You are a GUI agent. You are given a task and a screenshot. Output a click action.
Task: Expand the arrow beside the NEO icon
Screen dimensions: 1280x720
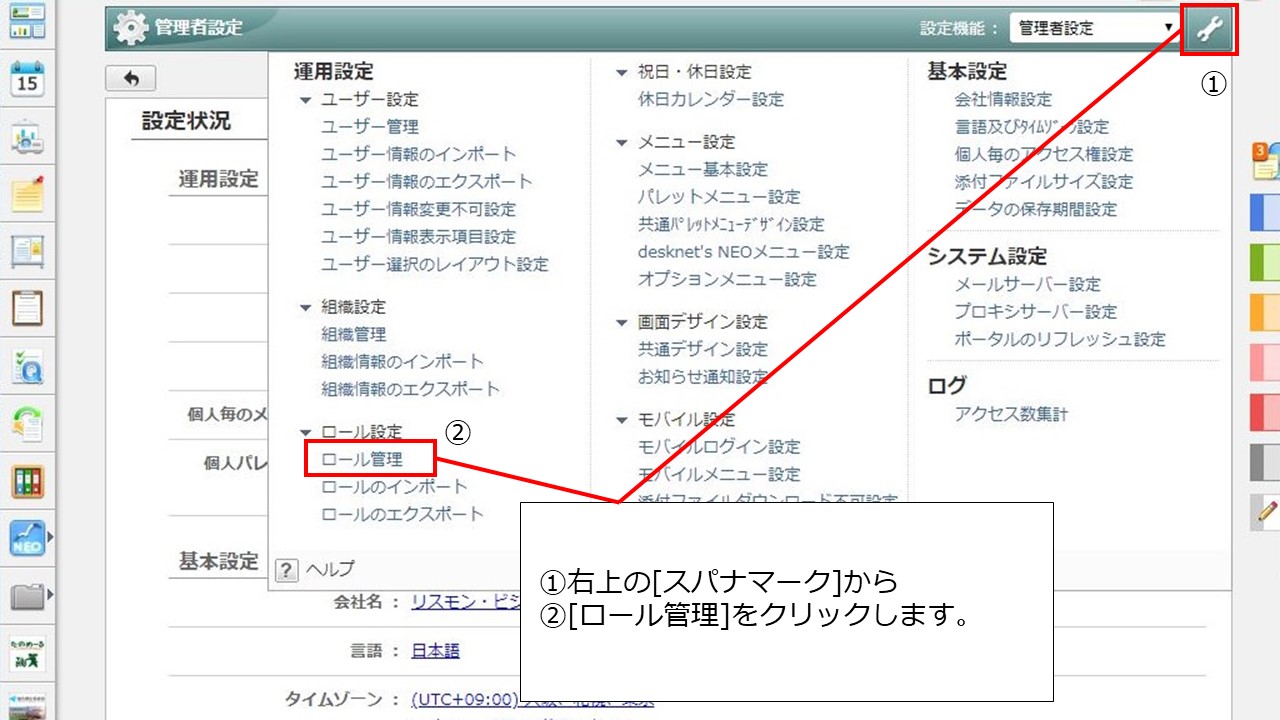[50, 539]
